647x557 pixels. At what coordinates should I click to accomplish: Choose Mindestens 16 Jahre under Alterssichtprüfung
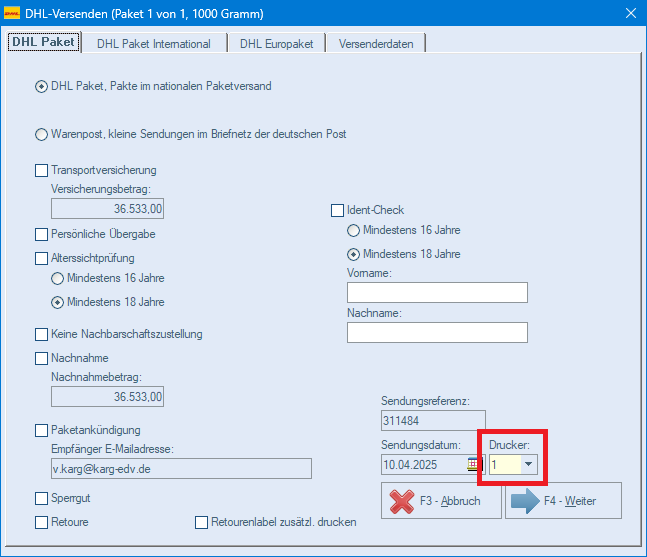[57, 278]
